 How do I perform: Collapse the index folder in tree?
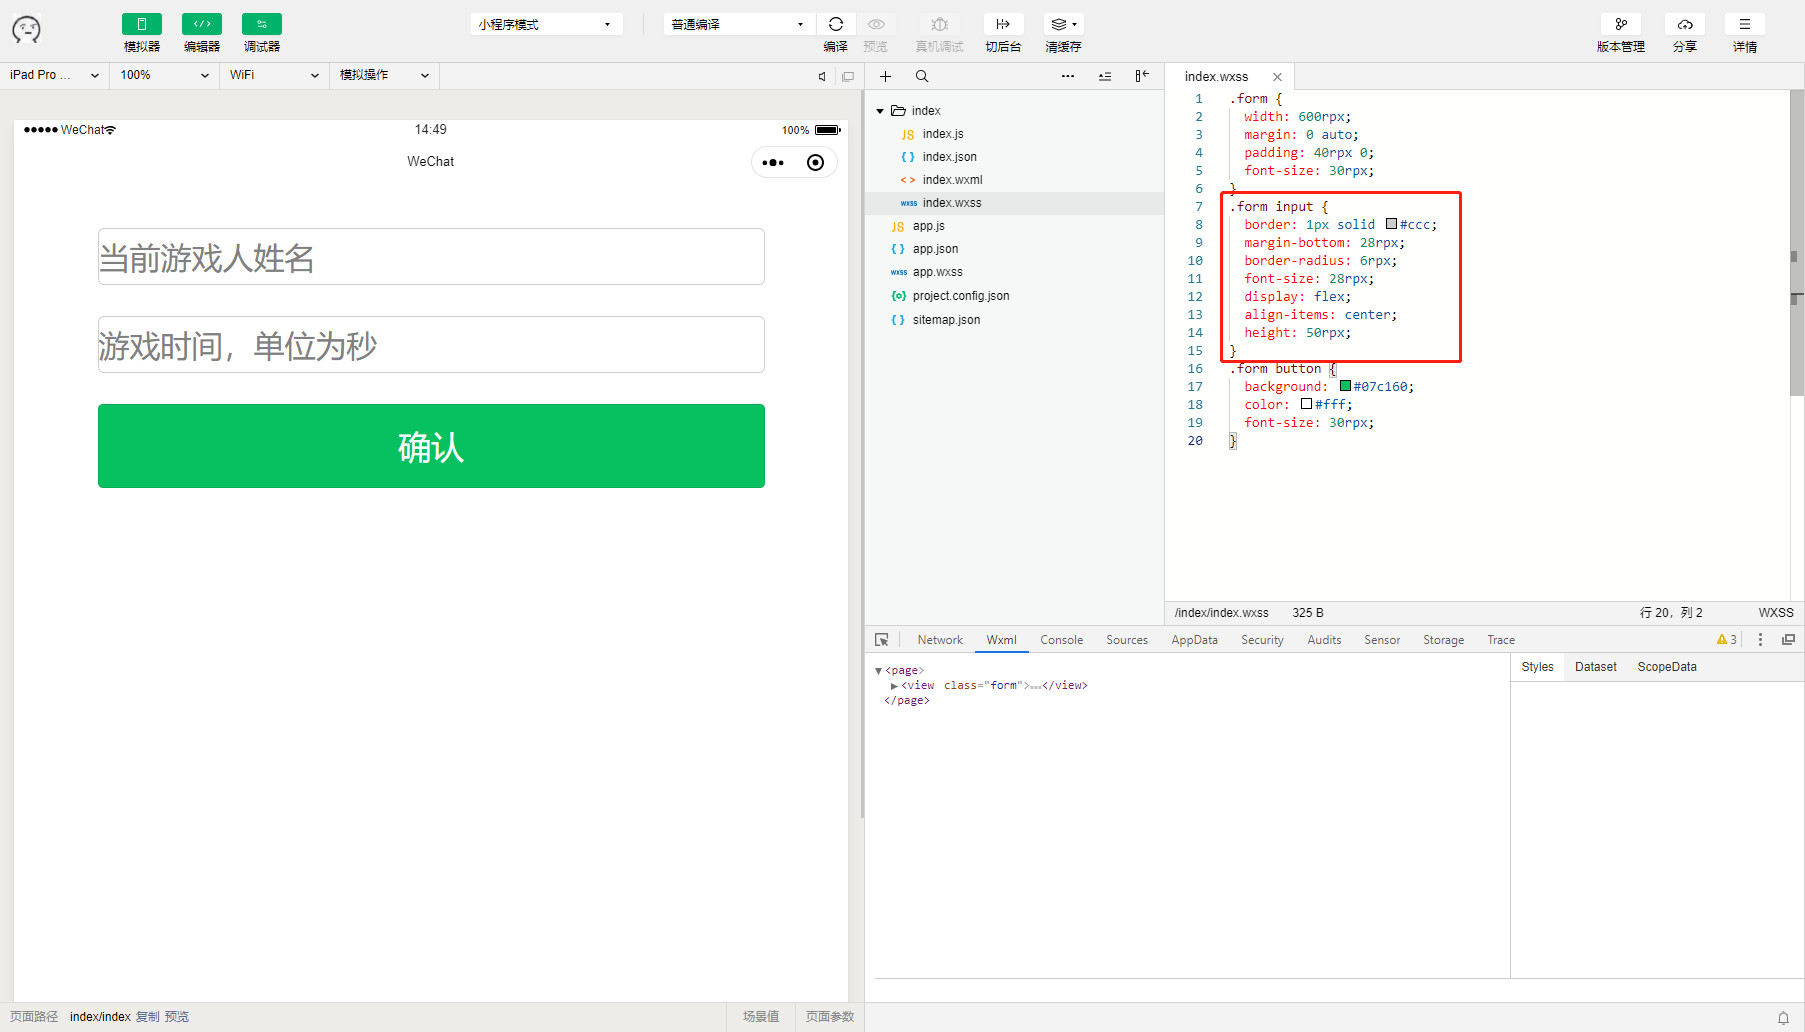pos(880,111)
